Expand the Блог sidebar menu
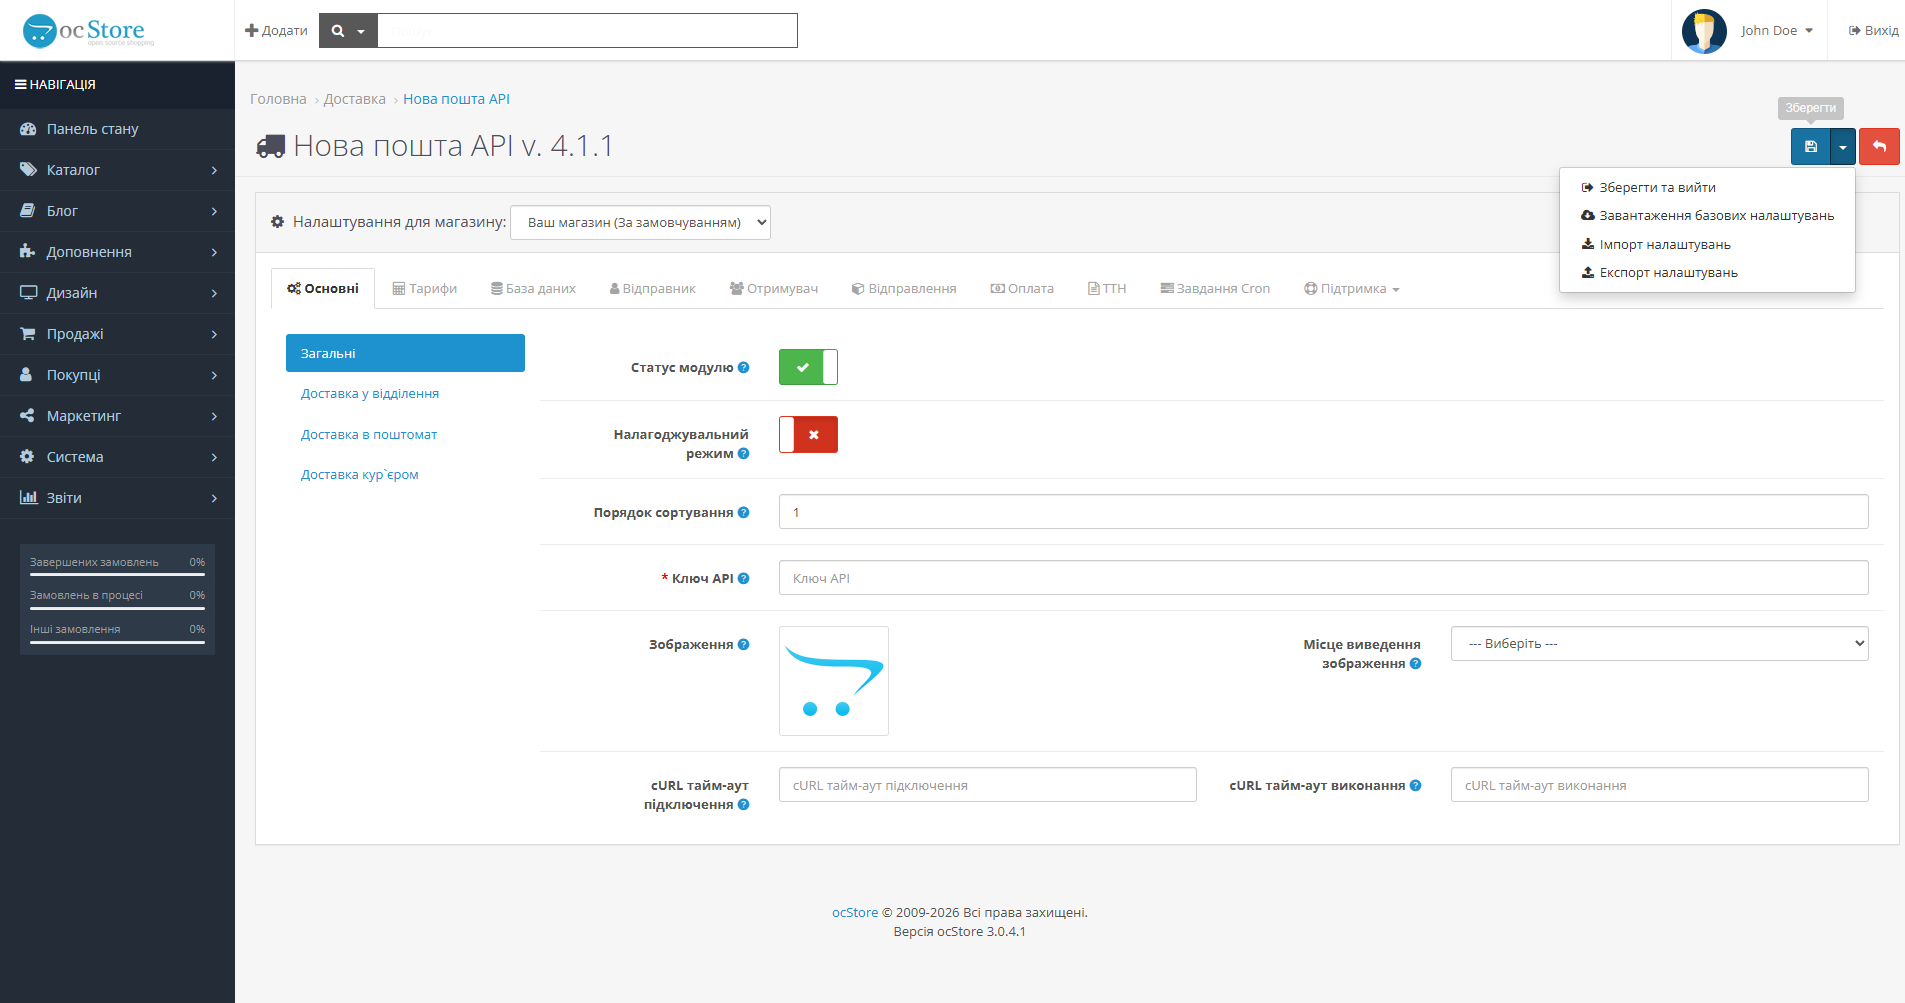Viewport: 1905px width, 1003px height. (x=117, y=211)
